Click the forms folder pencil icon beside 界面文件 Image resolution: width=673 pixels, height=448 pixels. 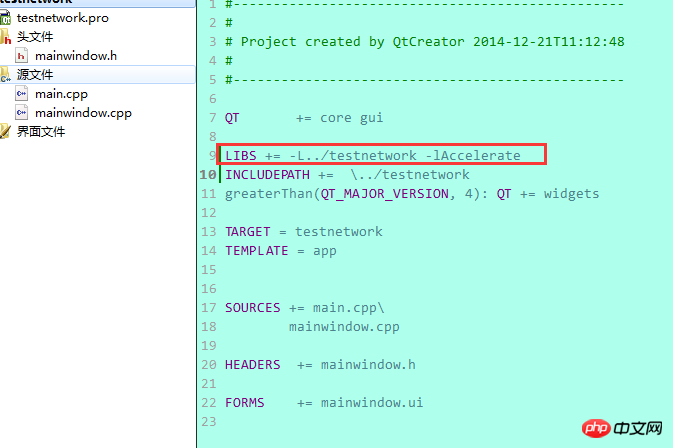coord(5,131)
